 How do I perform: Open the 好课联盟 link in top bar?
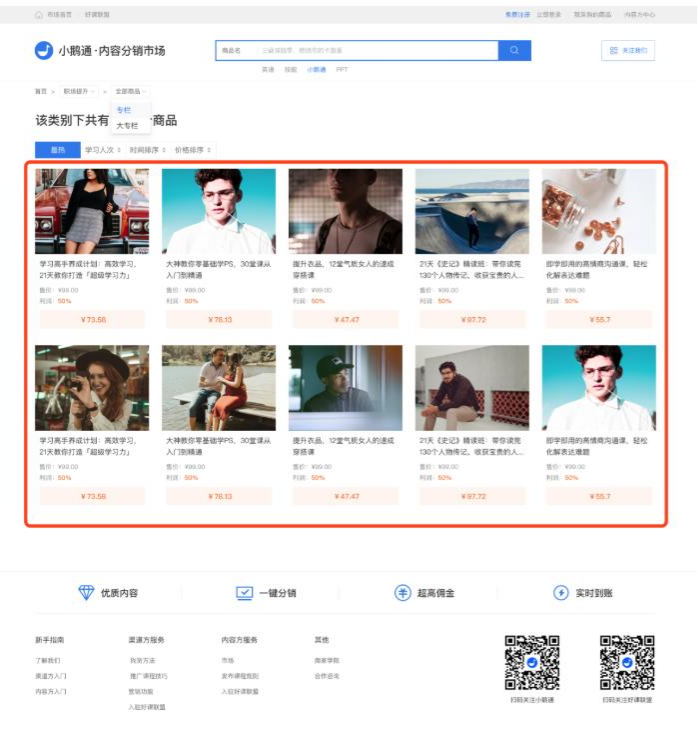[97, 15]
